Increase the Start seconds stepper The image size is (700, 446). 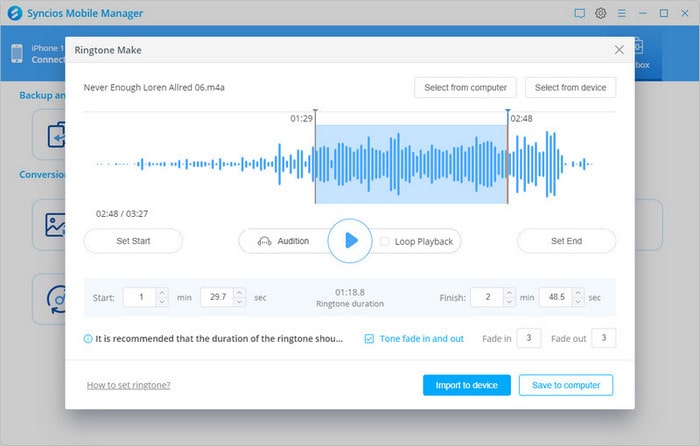239,293
